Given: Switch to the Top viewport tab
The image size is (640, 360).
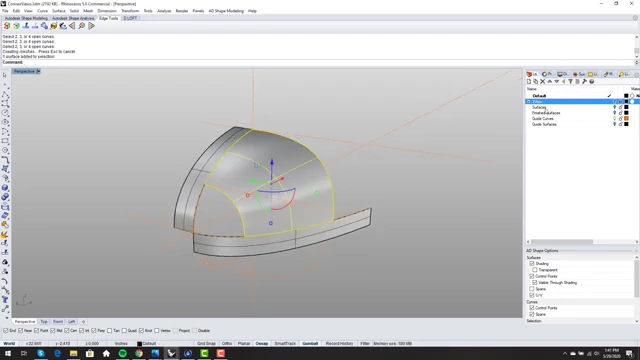Looking at the screenshot, I should pyautogui.click(x=44, y=322).
